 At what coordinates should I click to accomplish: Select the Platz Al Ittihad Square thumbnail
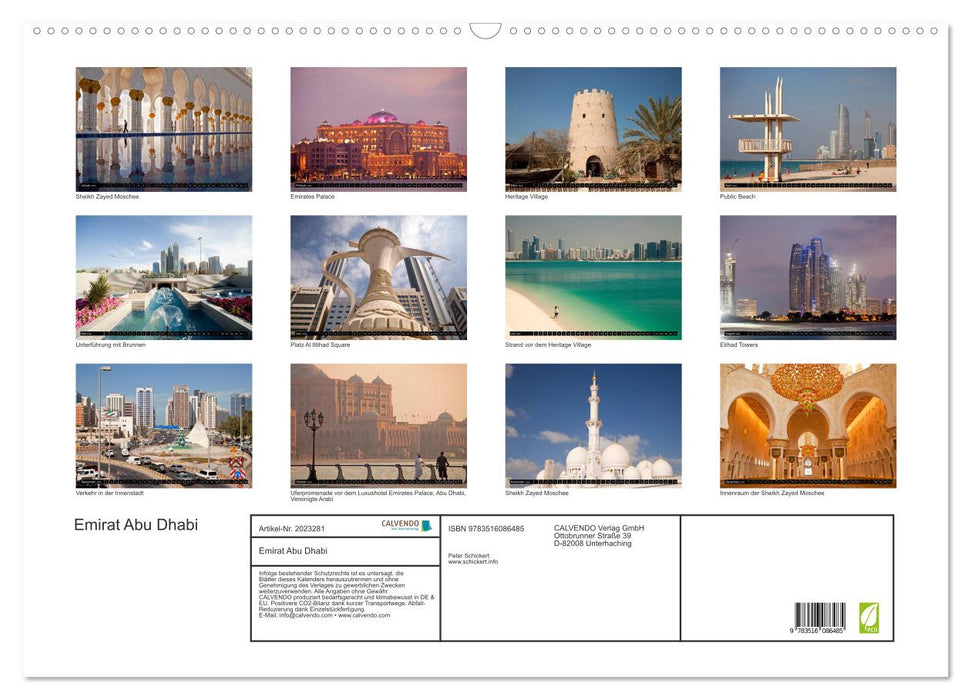click(378, 275)
